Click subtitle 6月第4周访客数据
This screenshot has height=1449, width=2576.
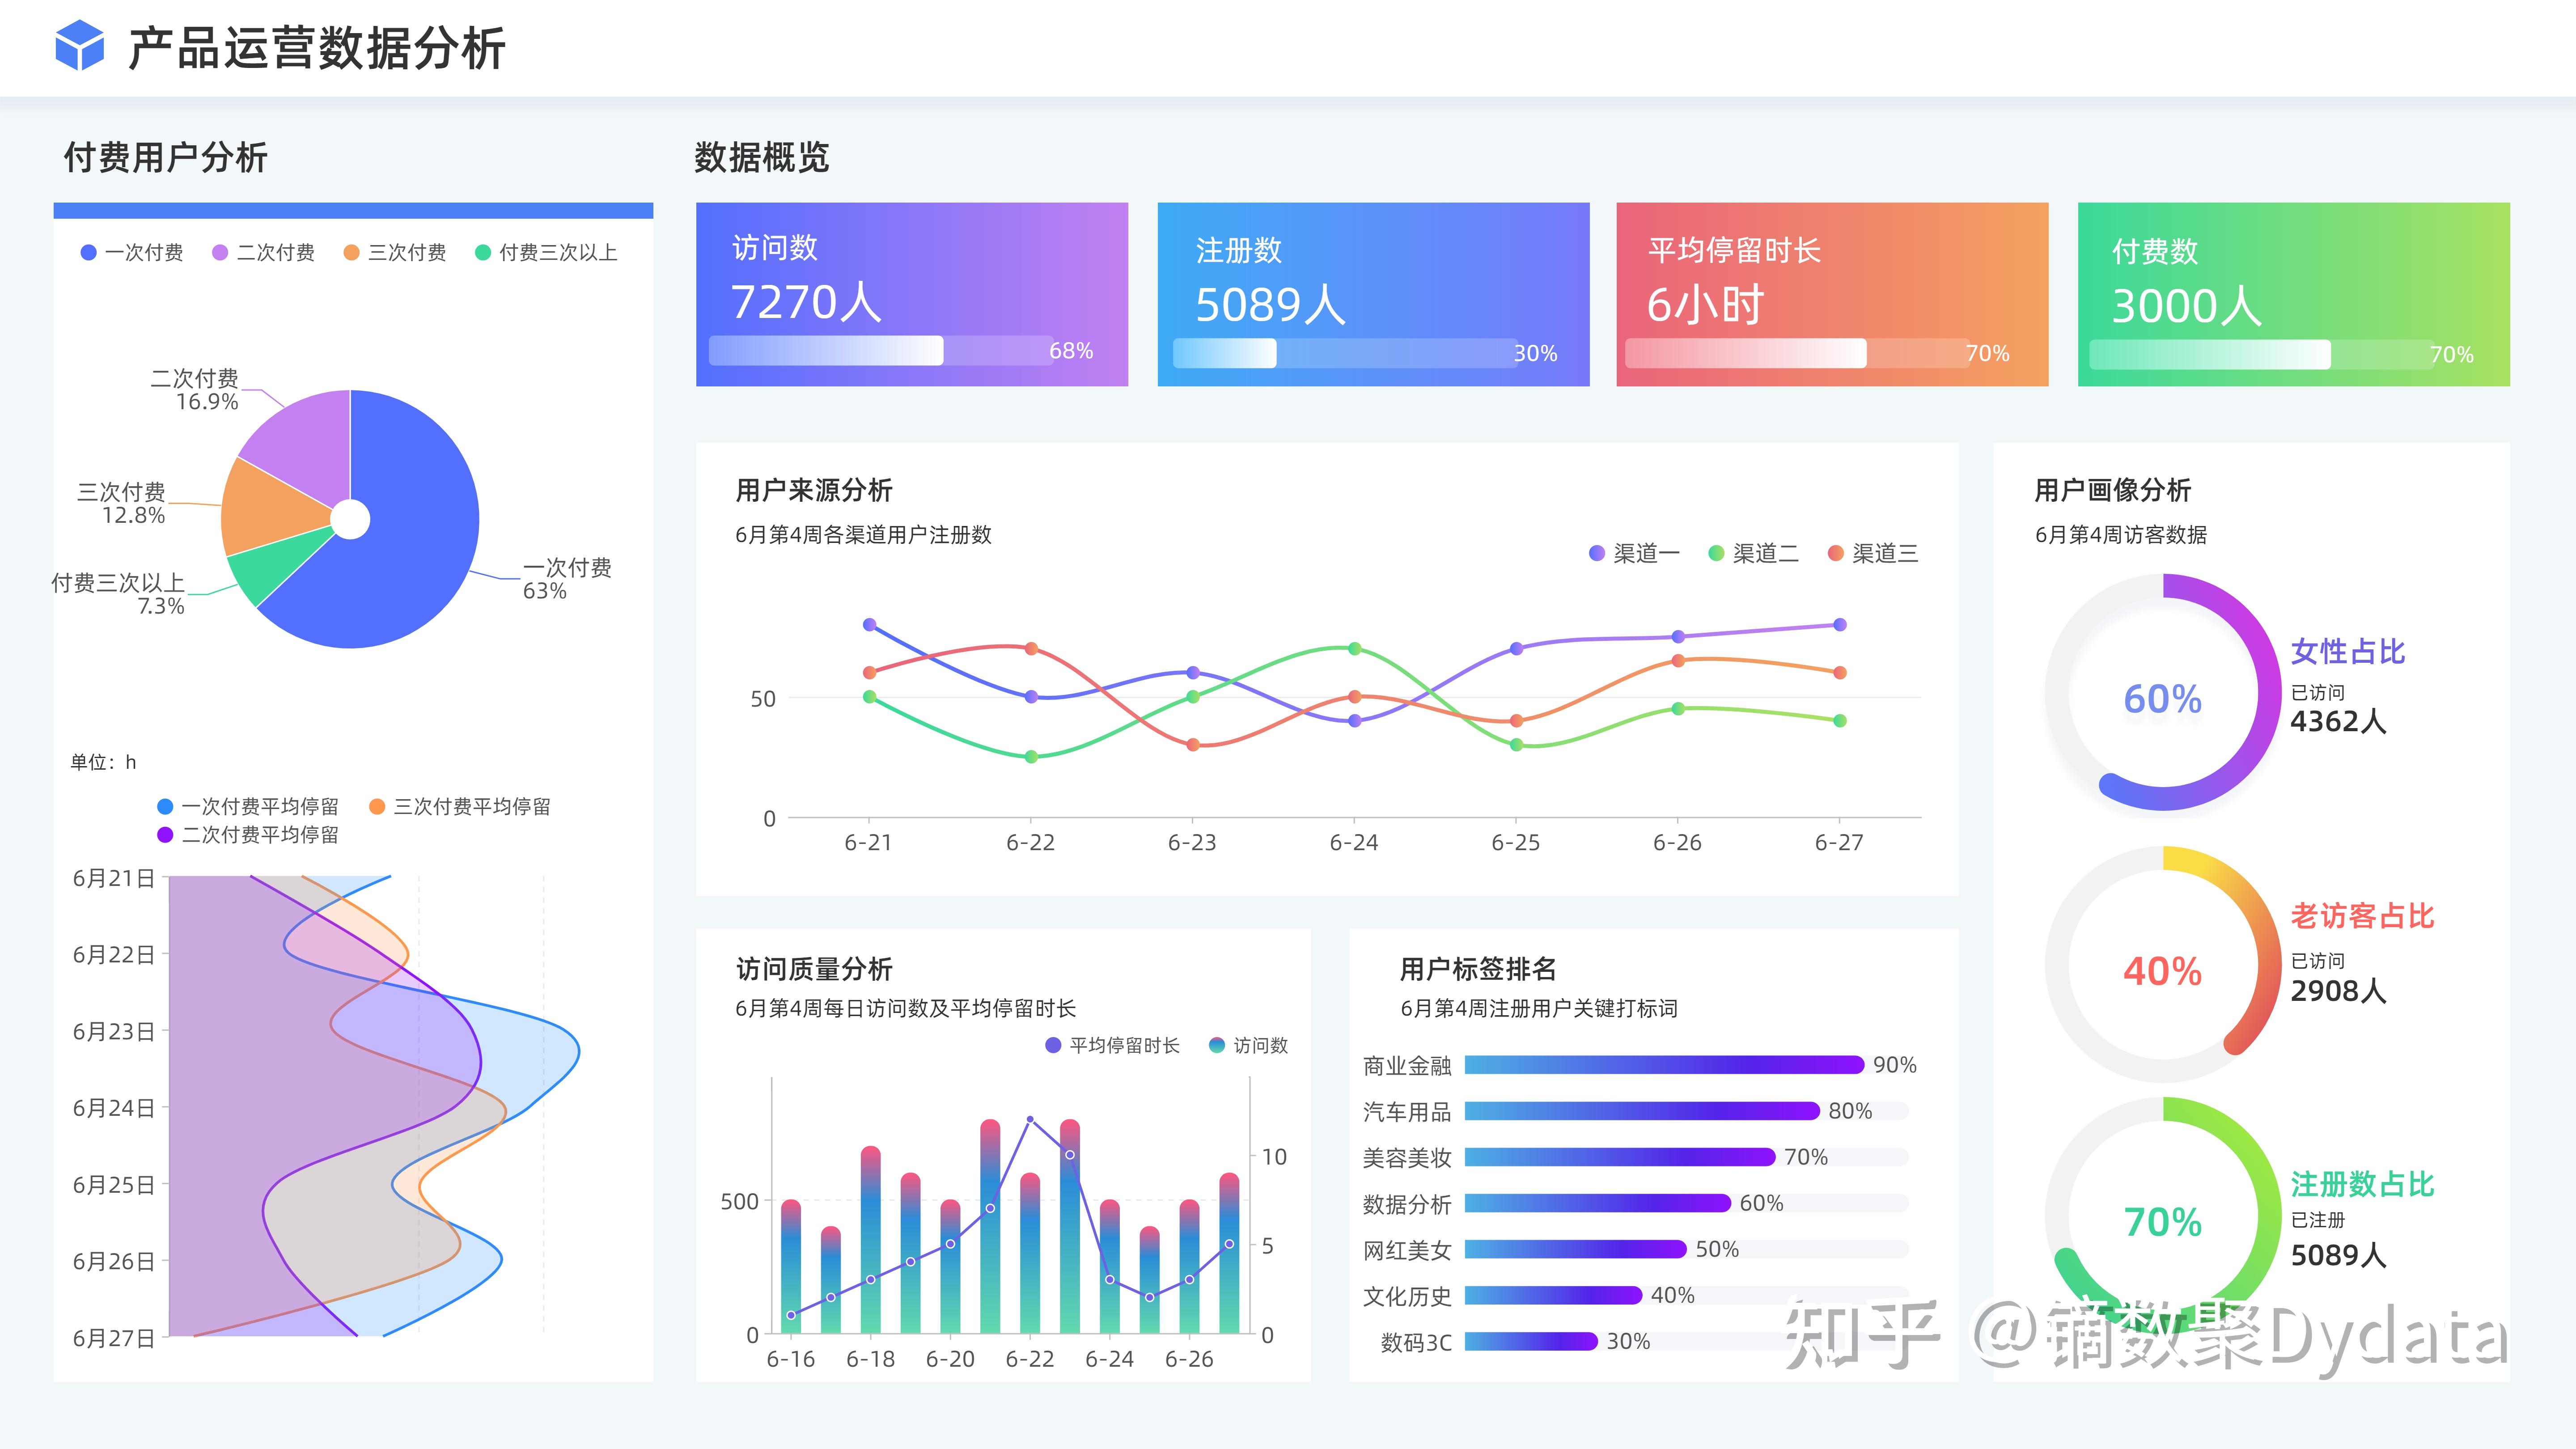point(2121,535)
